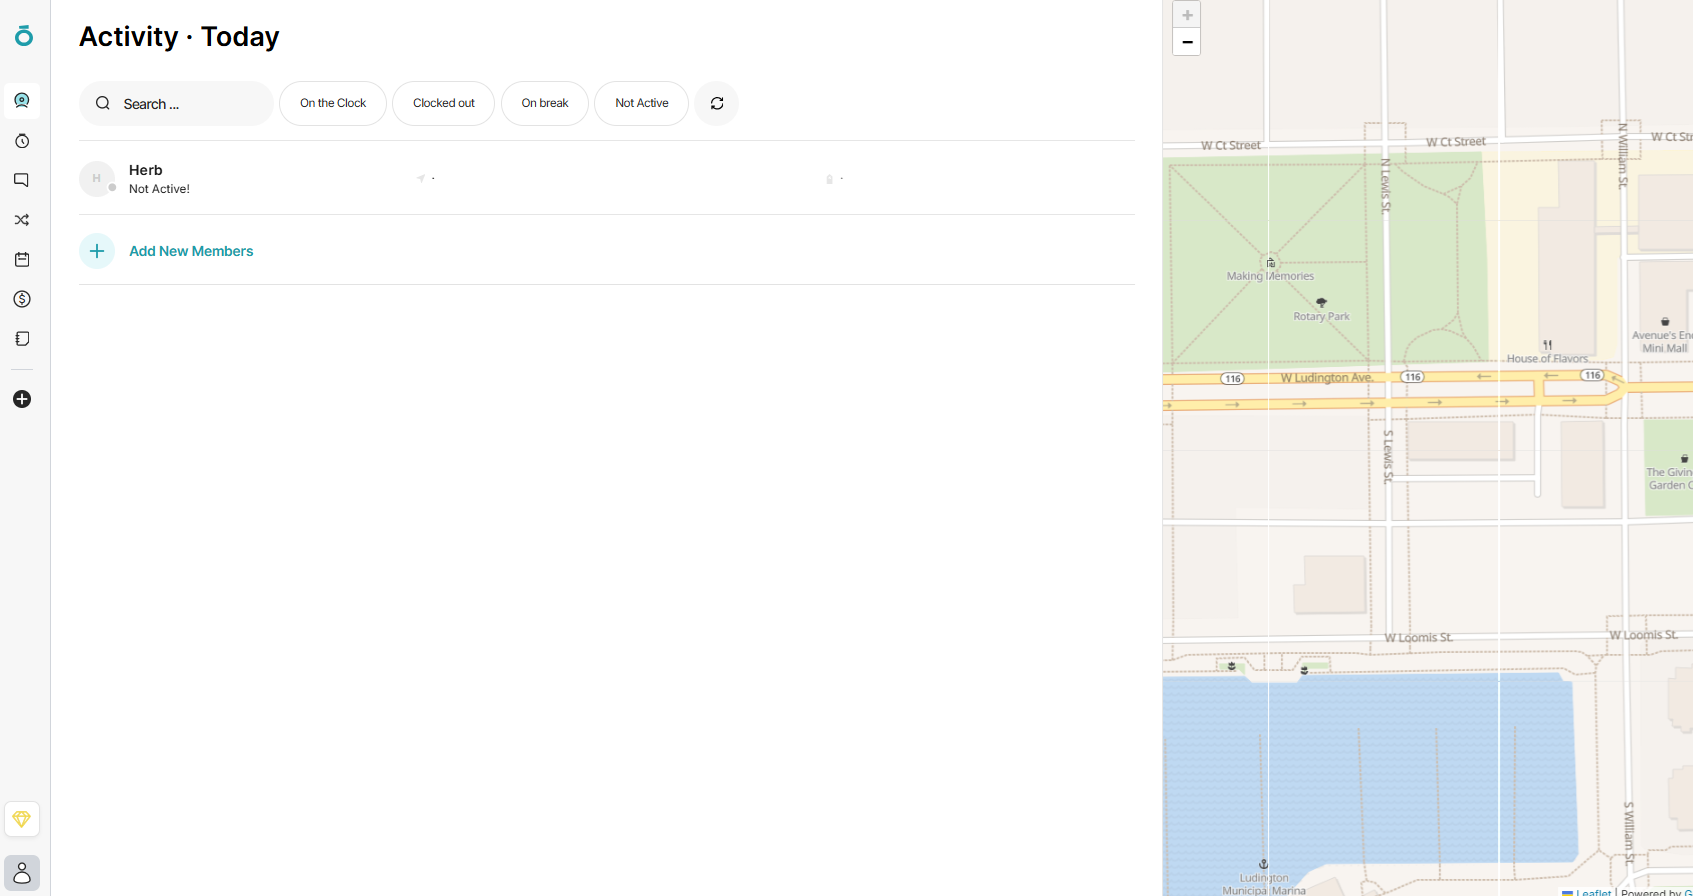
Task: Click Herb's battery device icon
Action: (829, 179)
